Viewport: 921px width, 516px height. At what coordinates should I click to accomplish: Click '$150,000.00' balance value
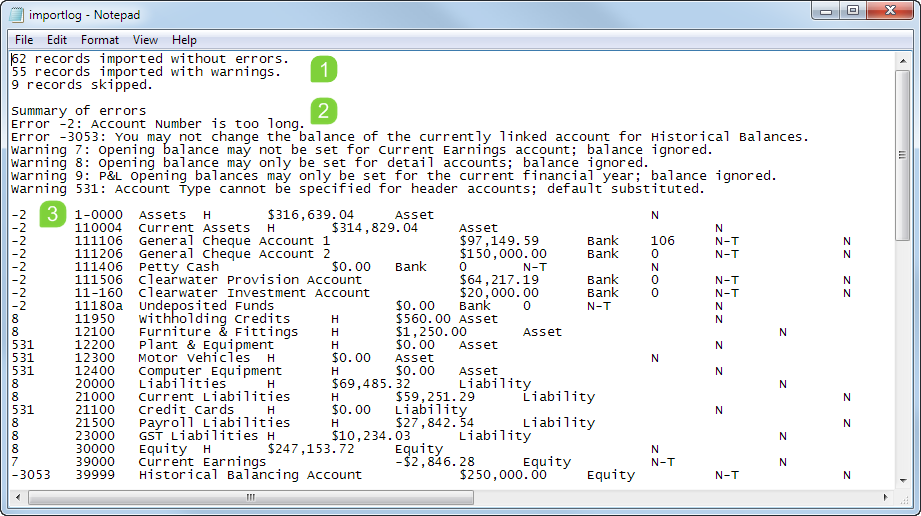[503, 253]
